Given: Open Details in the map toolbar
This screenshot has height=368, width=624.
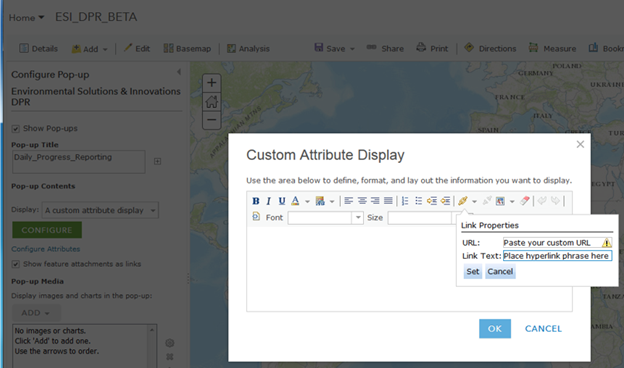Looking at the screenshot, I should tap(39, 49).
